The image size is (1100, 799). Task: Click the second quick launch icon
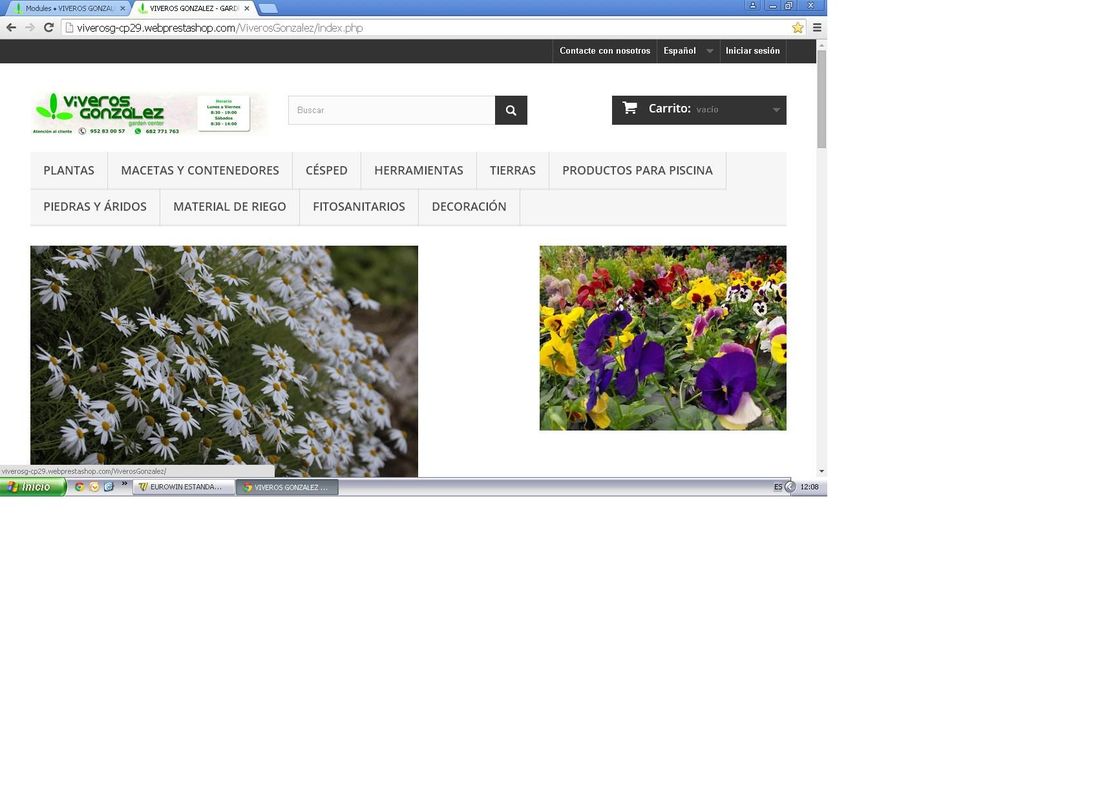coord(94,487)
